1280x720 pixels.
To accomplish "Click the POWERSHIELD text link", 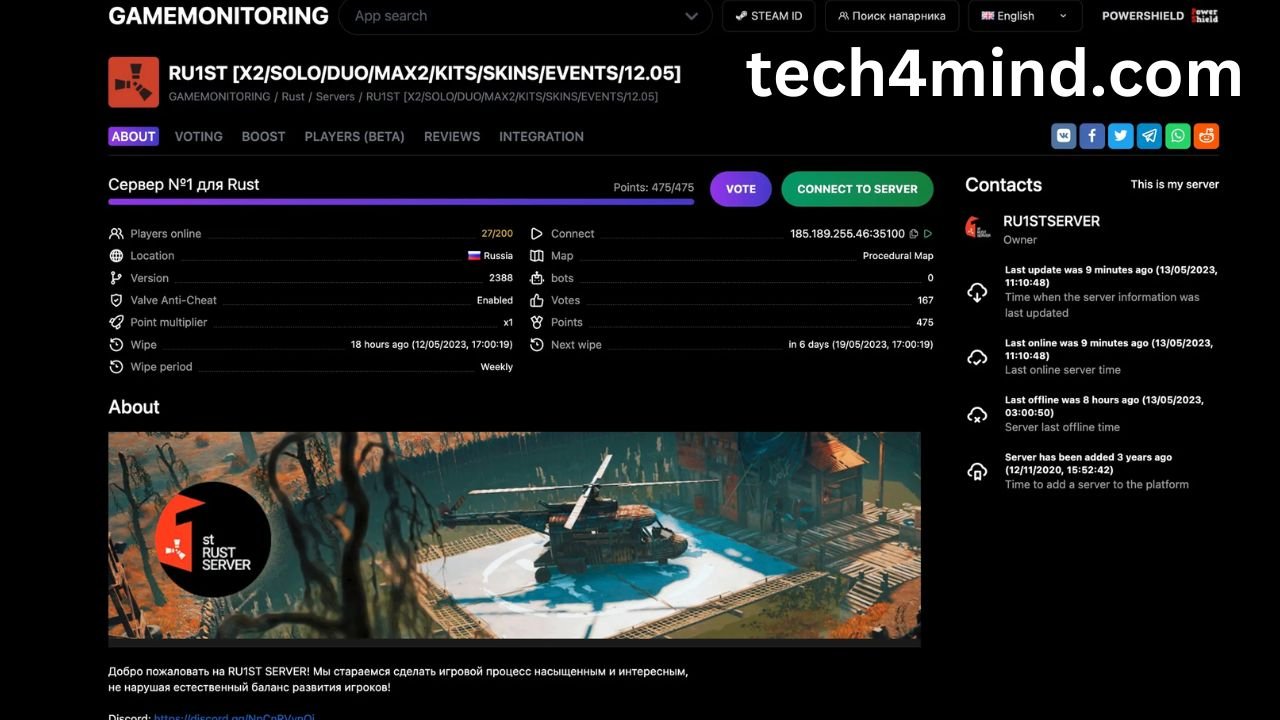I will 1142,16.
